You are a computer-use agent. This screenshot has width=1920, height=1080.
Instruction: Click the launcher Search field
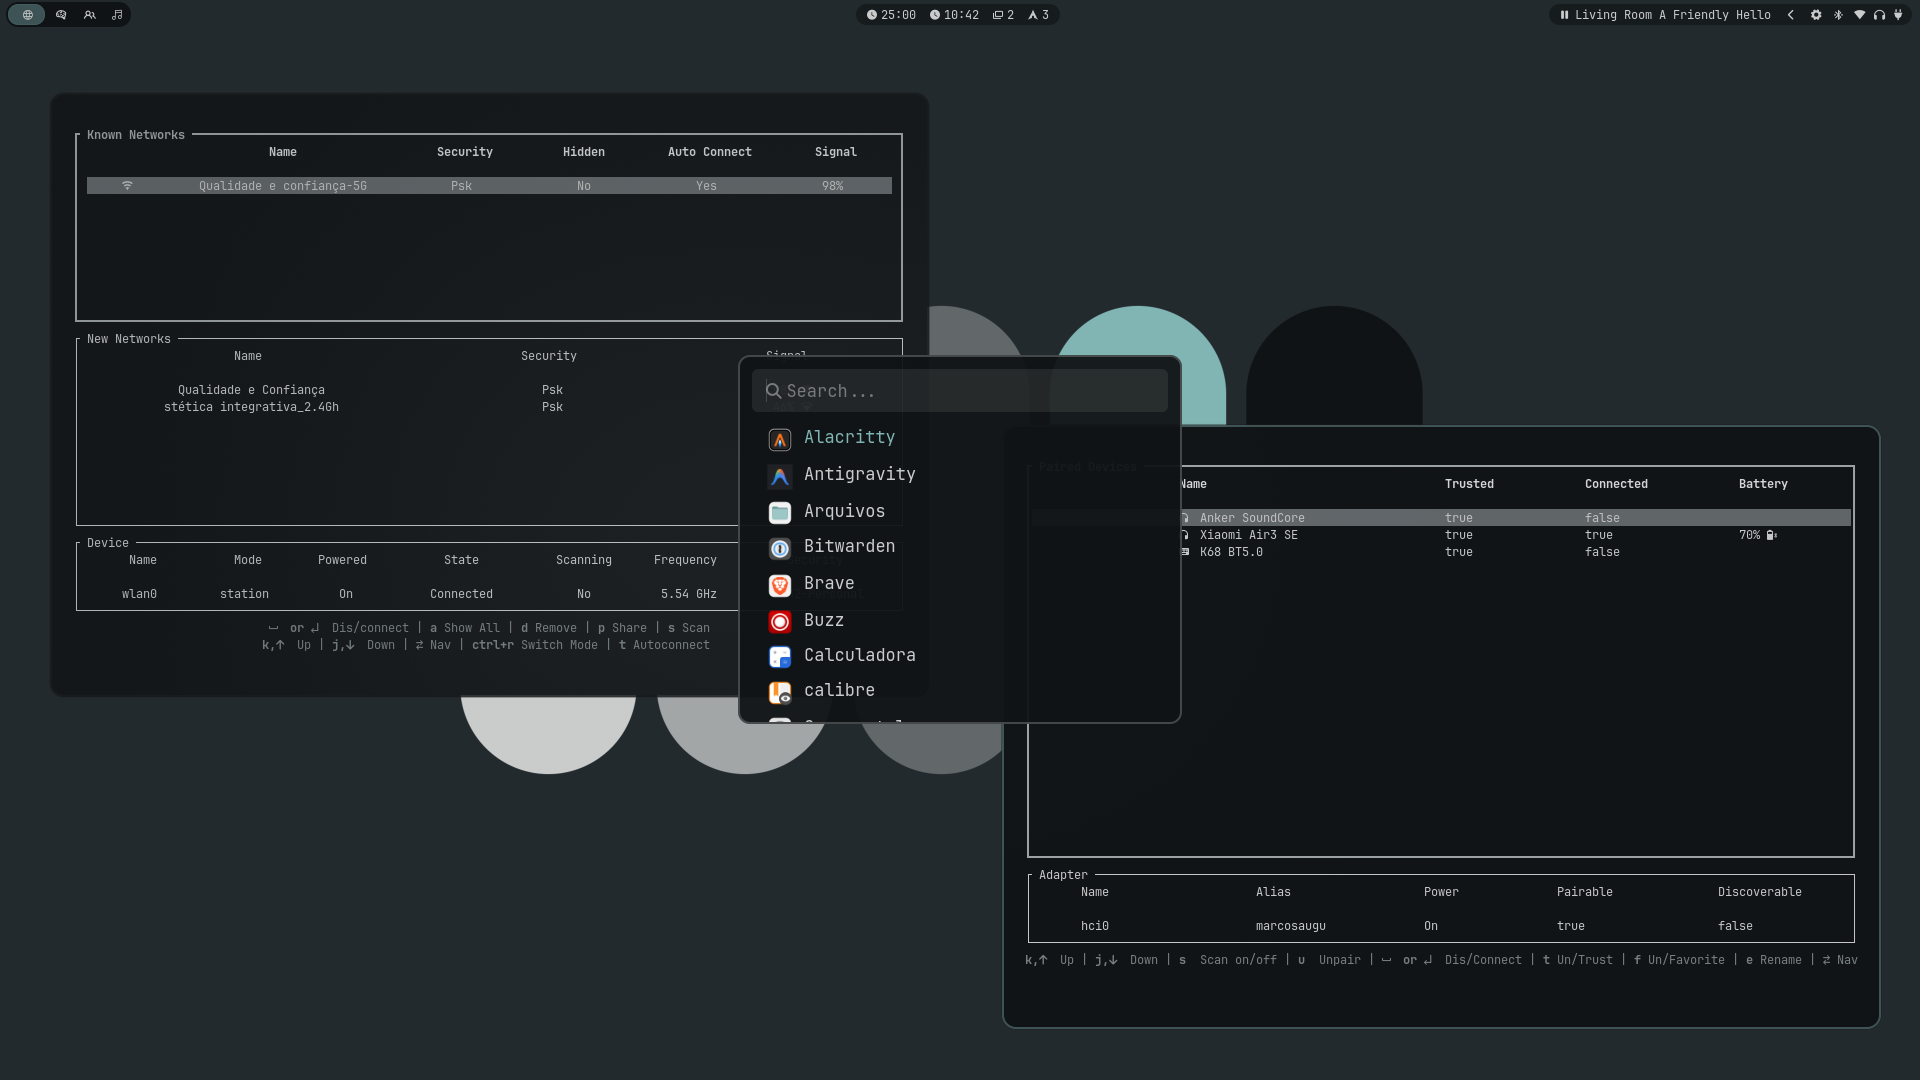pos(960,391)
